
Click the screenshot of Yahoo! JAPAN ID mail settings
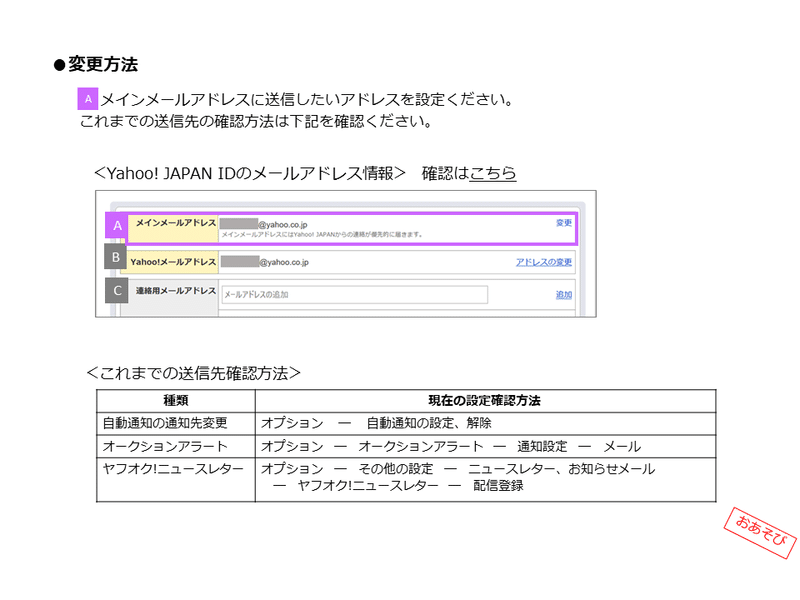tap(346, 254)
